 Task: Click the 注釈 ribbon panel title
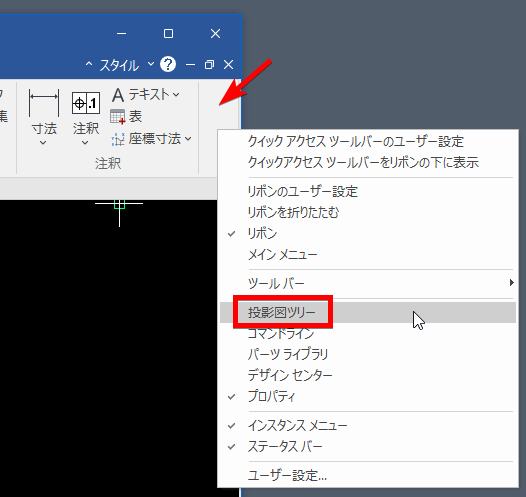[x=108, y=164]
